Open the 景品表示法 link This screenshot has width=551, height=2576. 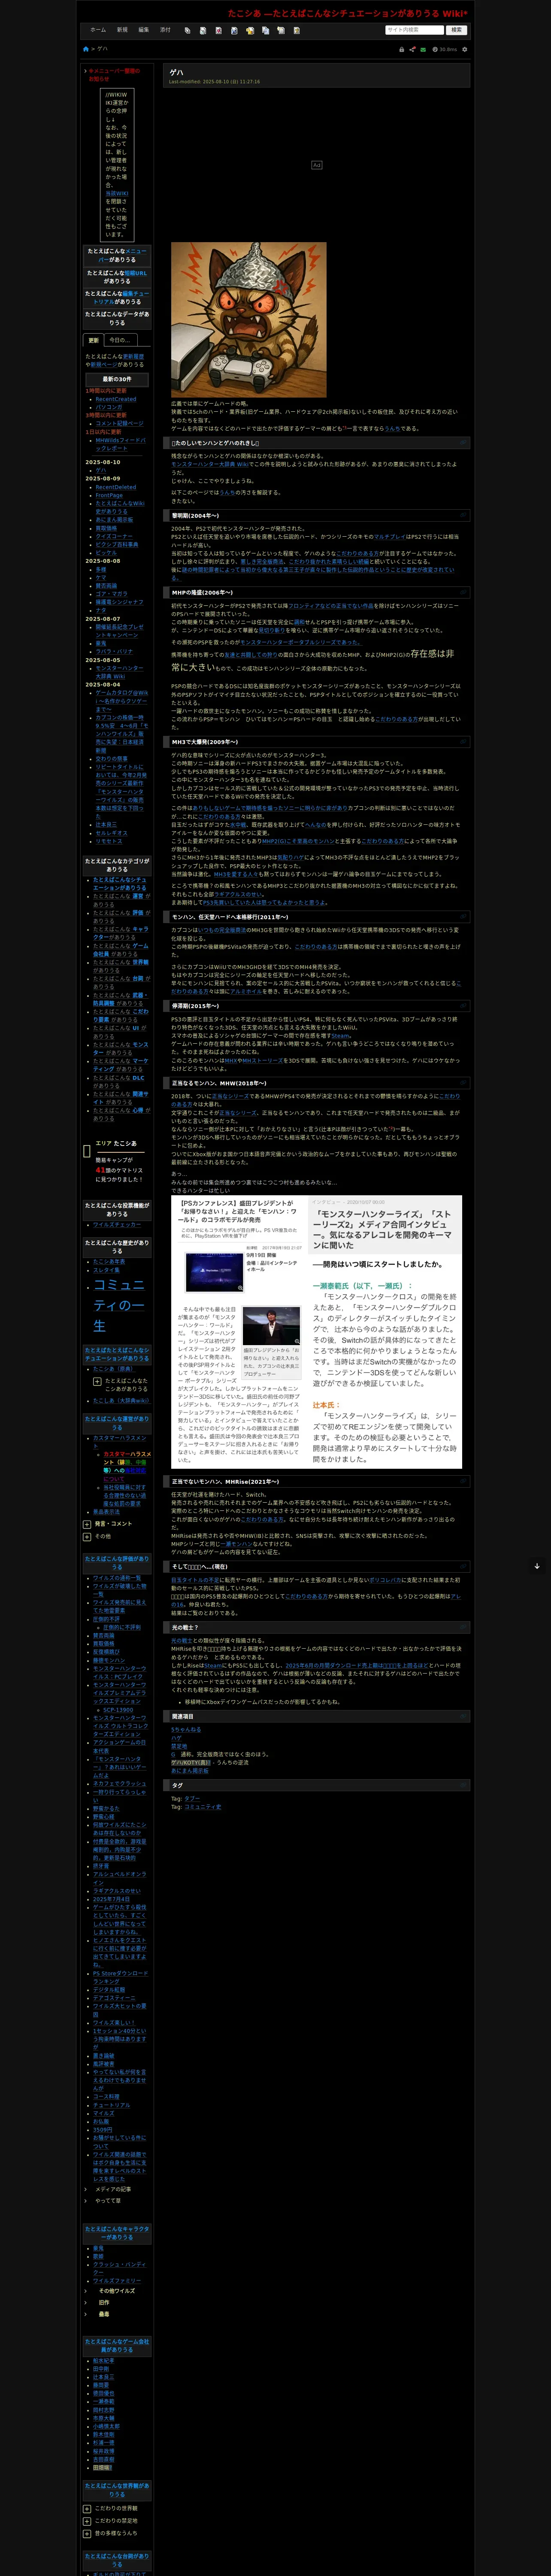pyautogui.click(x=107, y=1512)
